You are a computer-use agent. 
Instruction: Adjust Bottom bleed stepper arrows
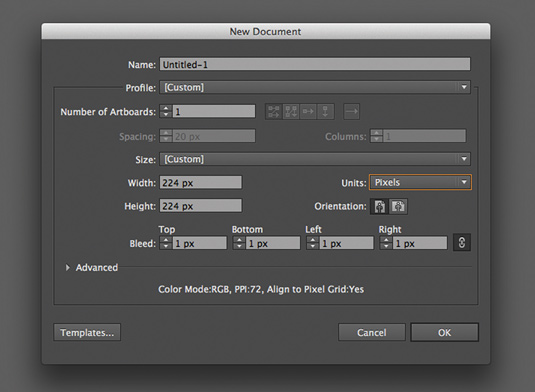point(239,243)
